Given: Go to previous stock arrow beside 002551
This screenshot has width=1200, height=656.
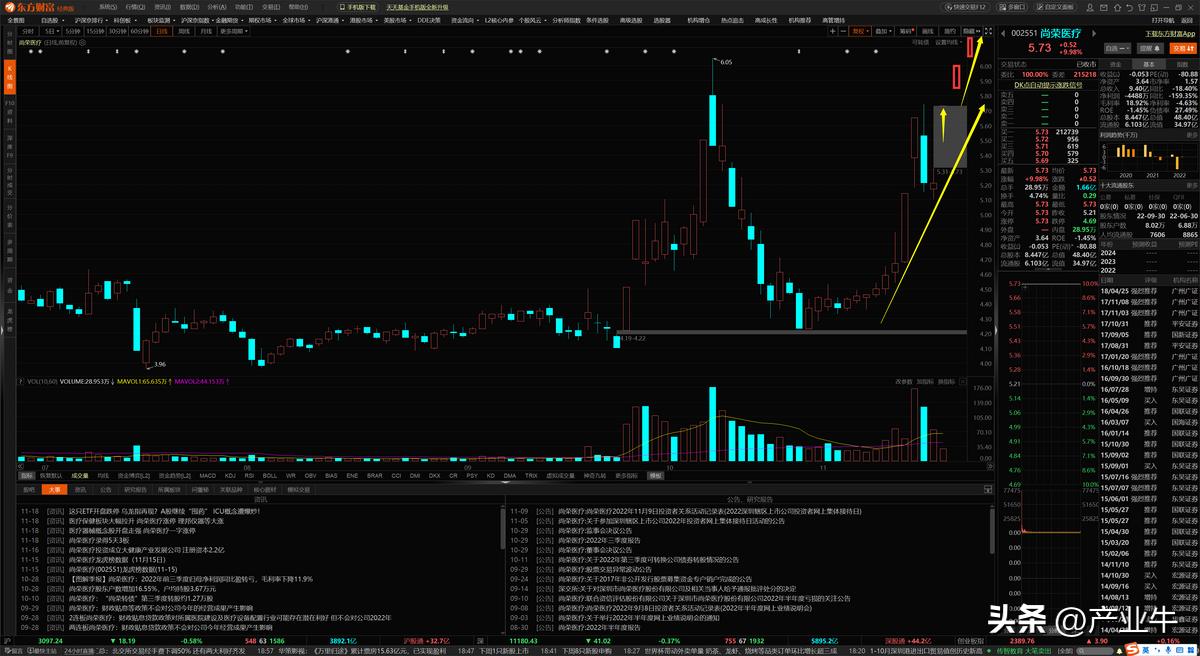Looking at the screenshot, I should [1005, 33].
